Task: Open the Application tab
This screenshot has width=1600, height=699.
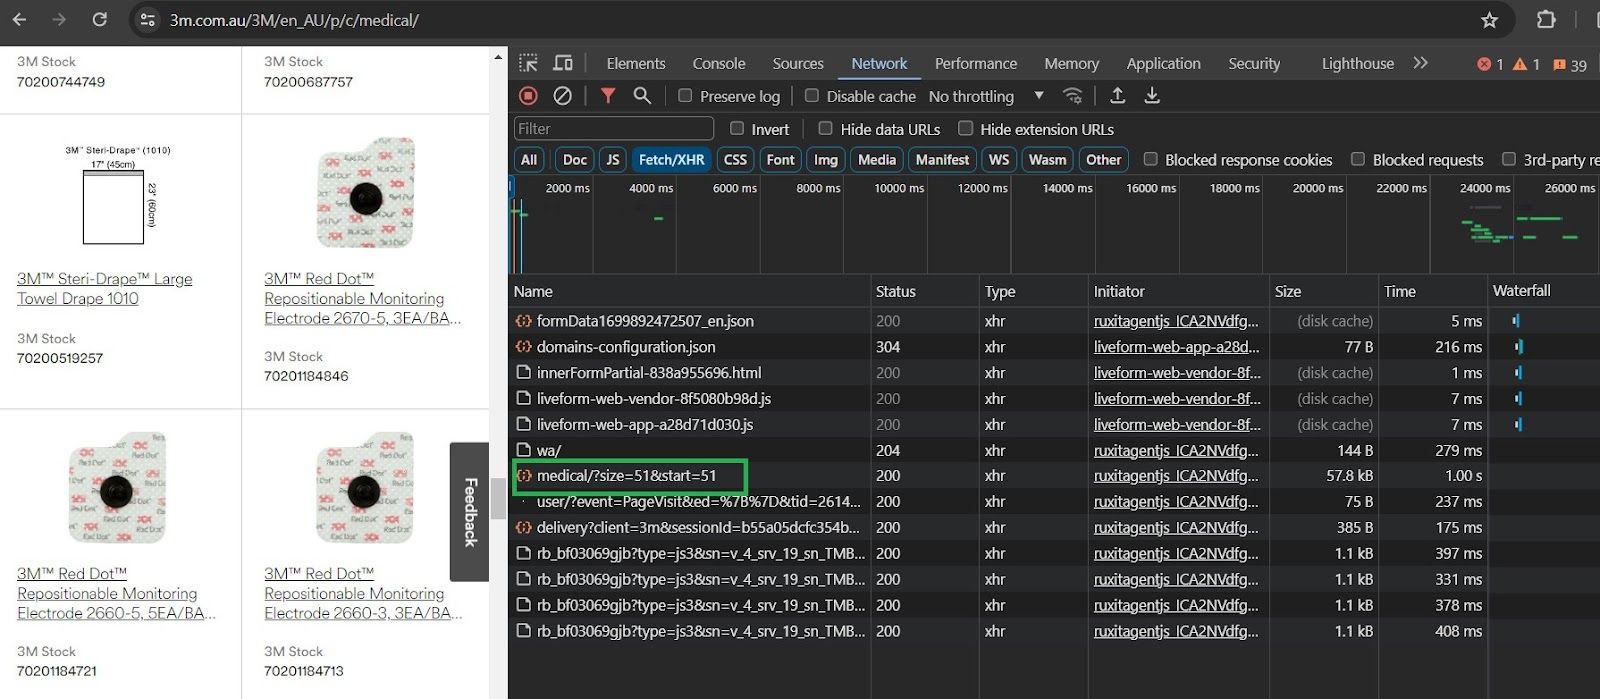Action: pos(1163,63)
